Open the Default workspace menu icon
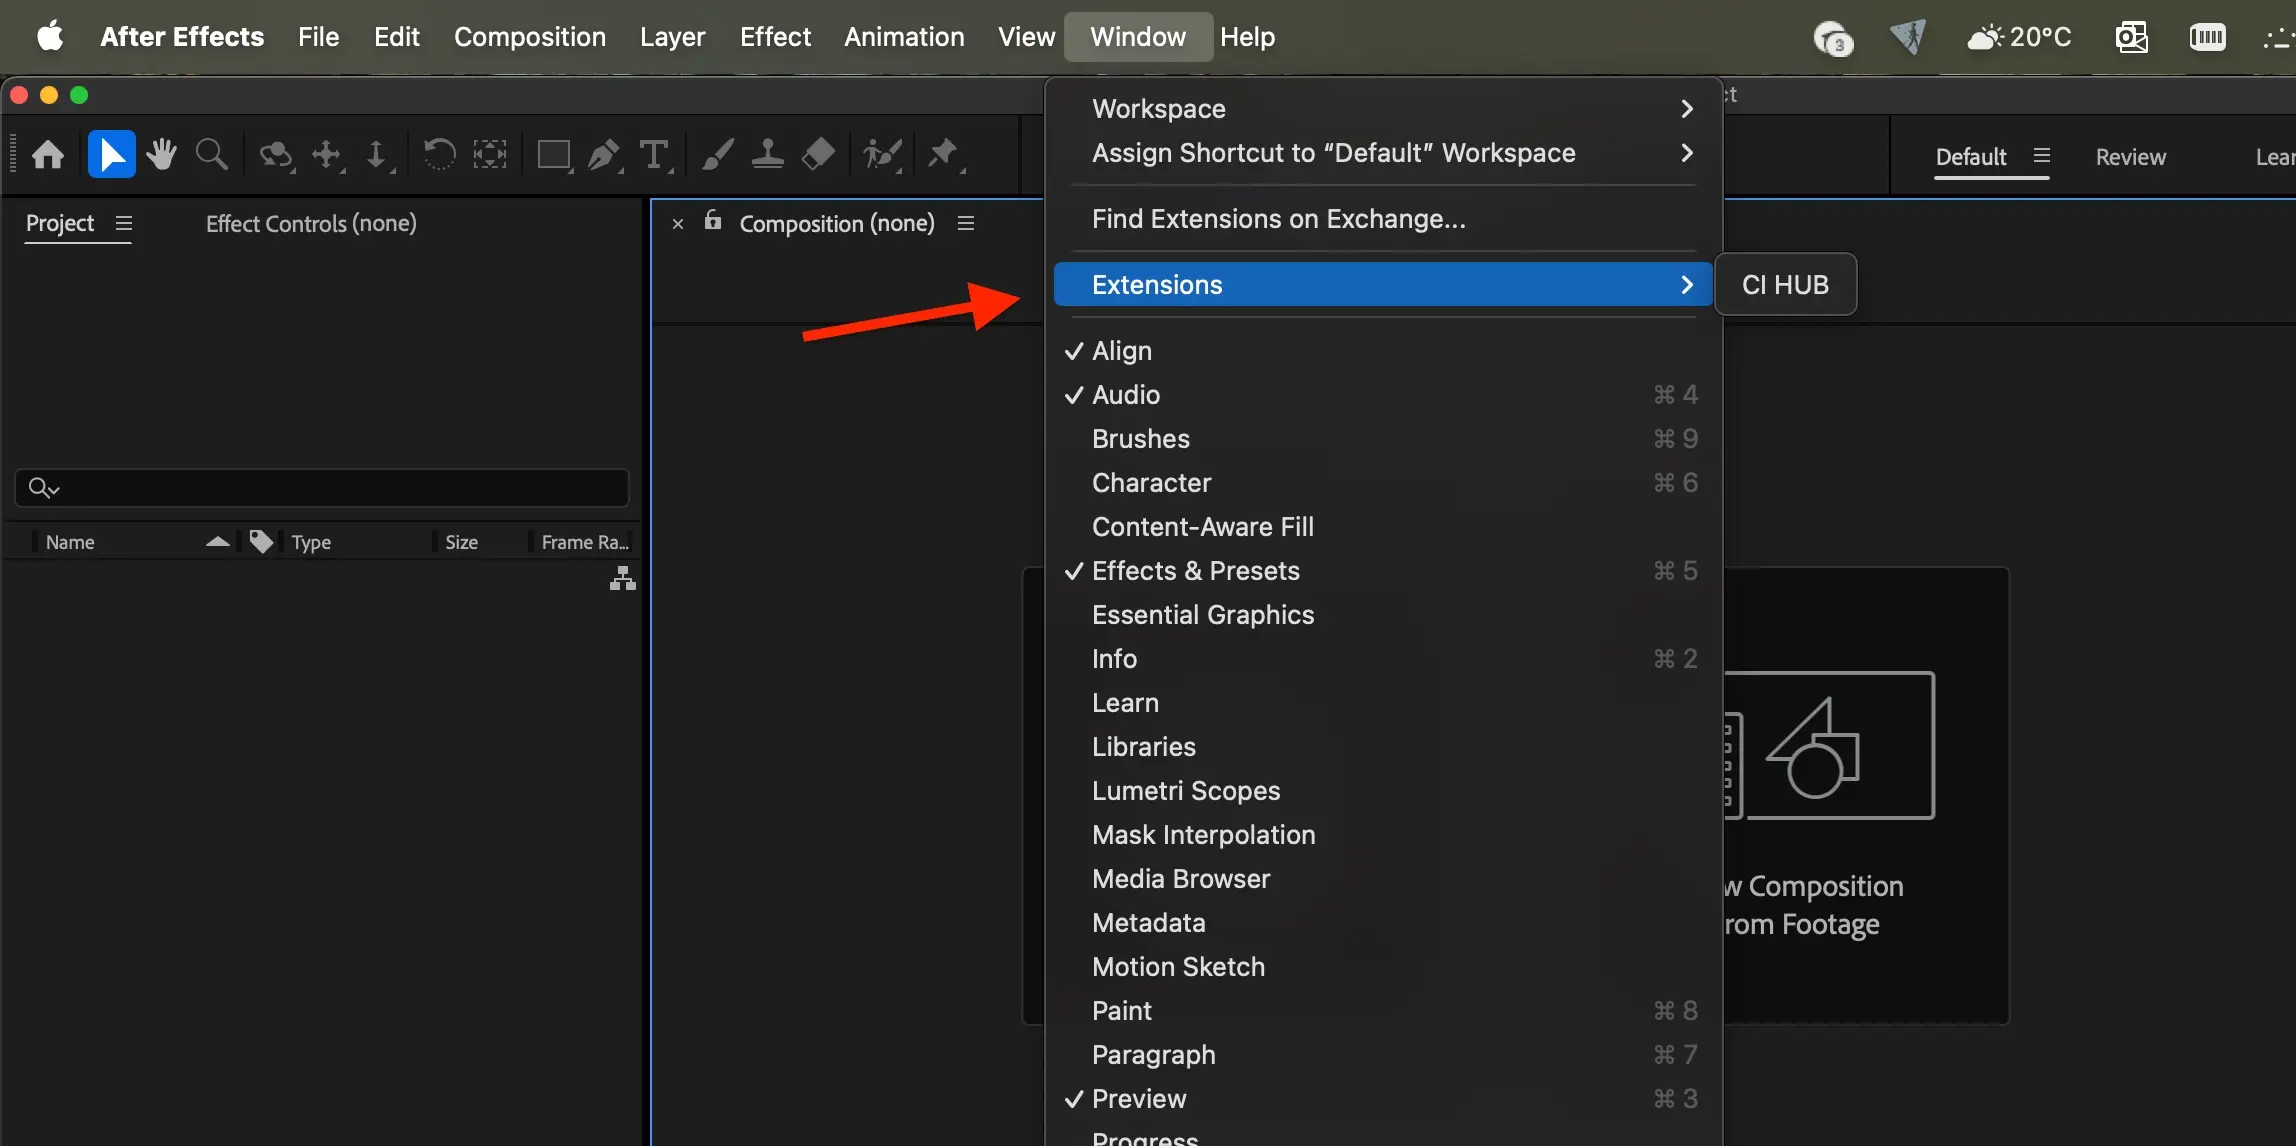Image resolution: width=2296 pixels, height=1146 pixels. point(2042,156)
